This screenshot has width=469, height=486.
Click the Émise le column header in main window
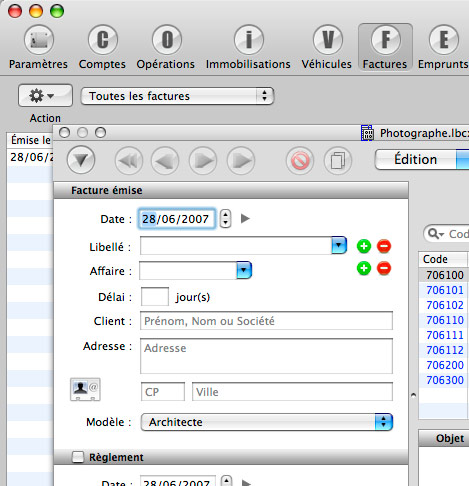click(x=30, y=140)
